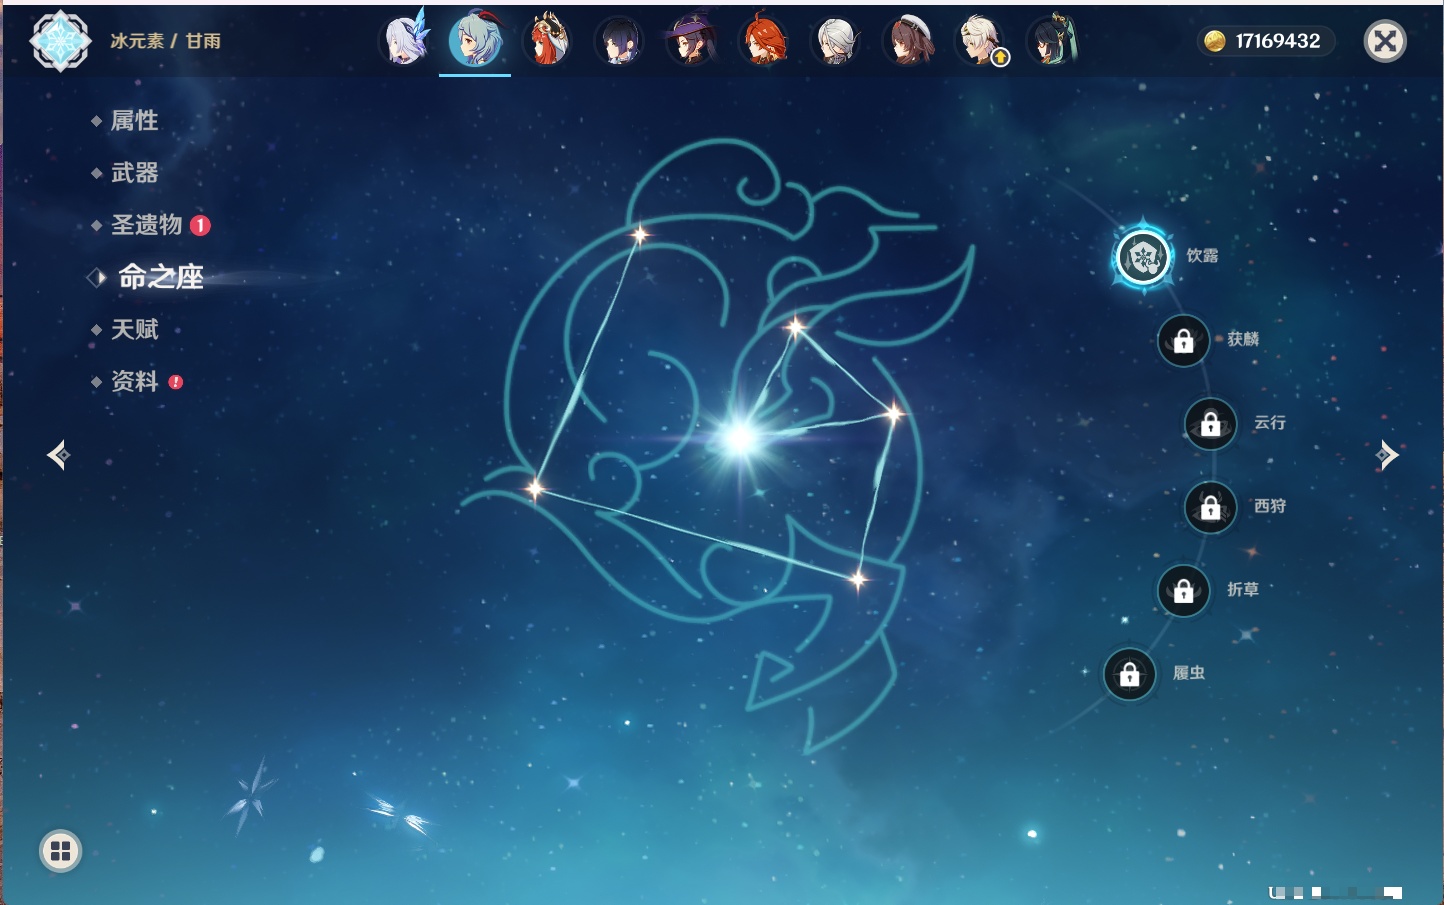Click the 折草 constellation name label
The height and width of the screenshot is (905, 1444).
[1243, 590]
